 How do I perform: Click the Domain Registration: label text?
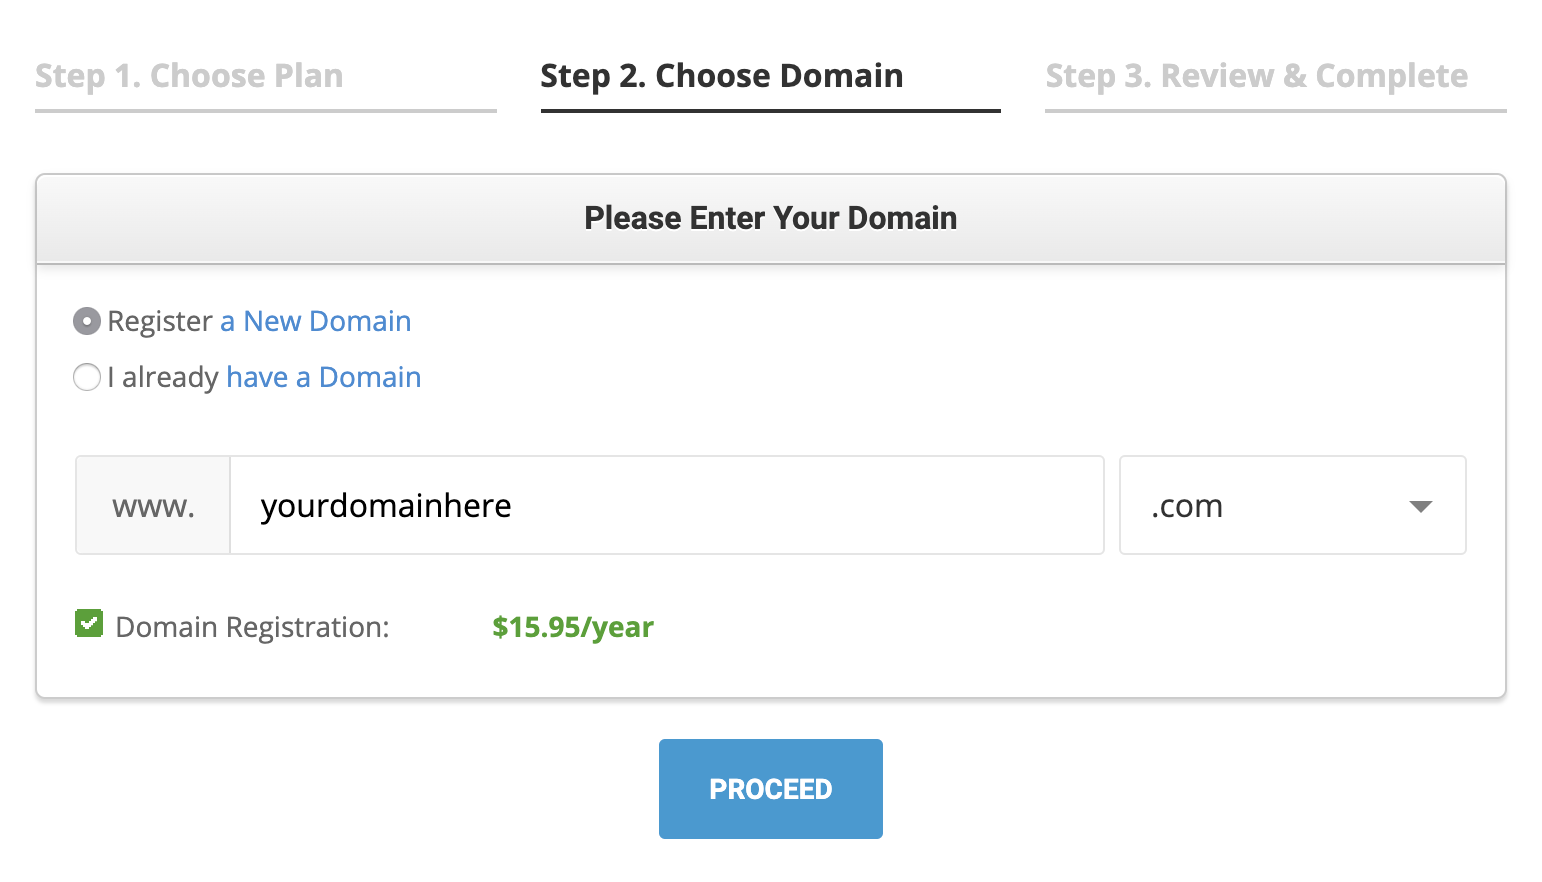pos(252,627)
